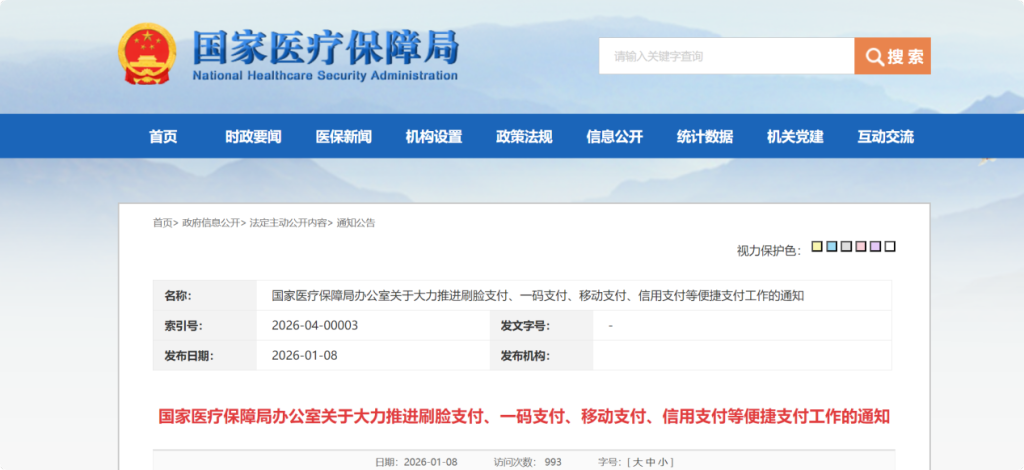Choose the yellow eye-protection color swatch

click(x=817, y=247)
